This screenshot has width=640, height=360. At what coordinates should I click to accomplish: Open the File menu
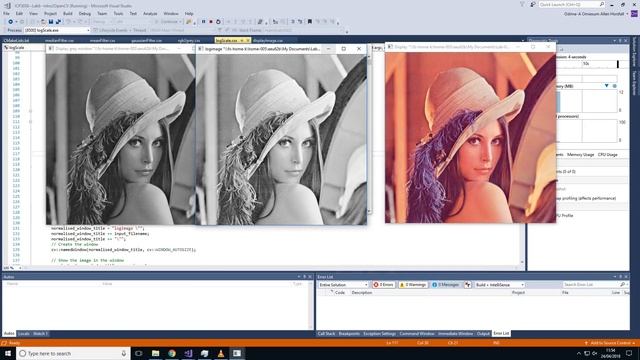click(6, 13)
